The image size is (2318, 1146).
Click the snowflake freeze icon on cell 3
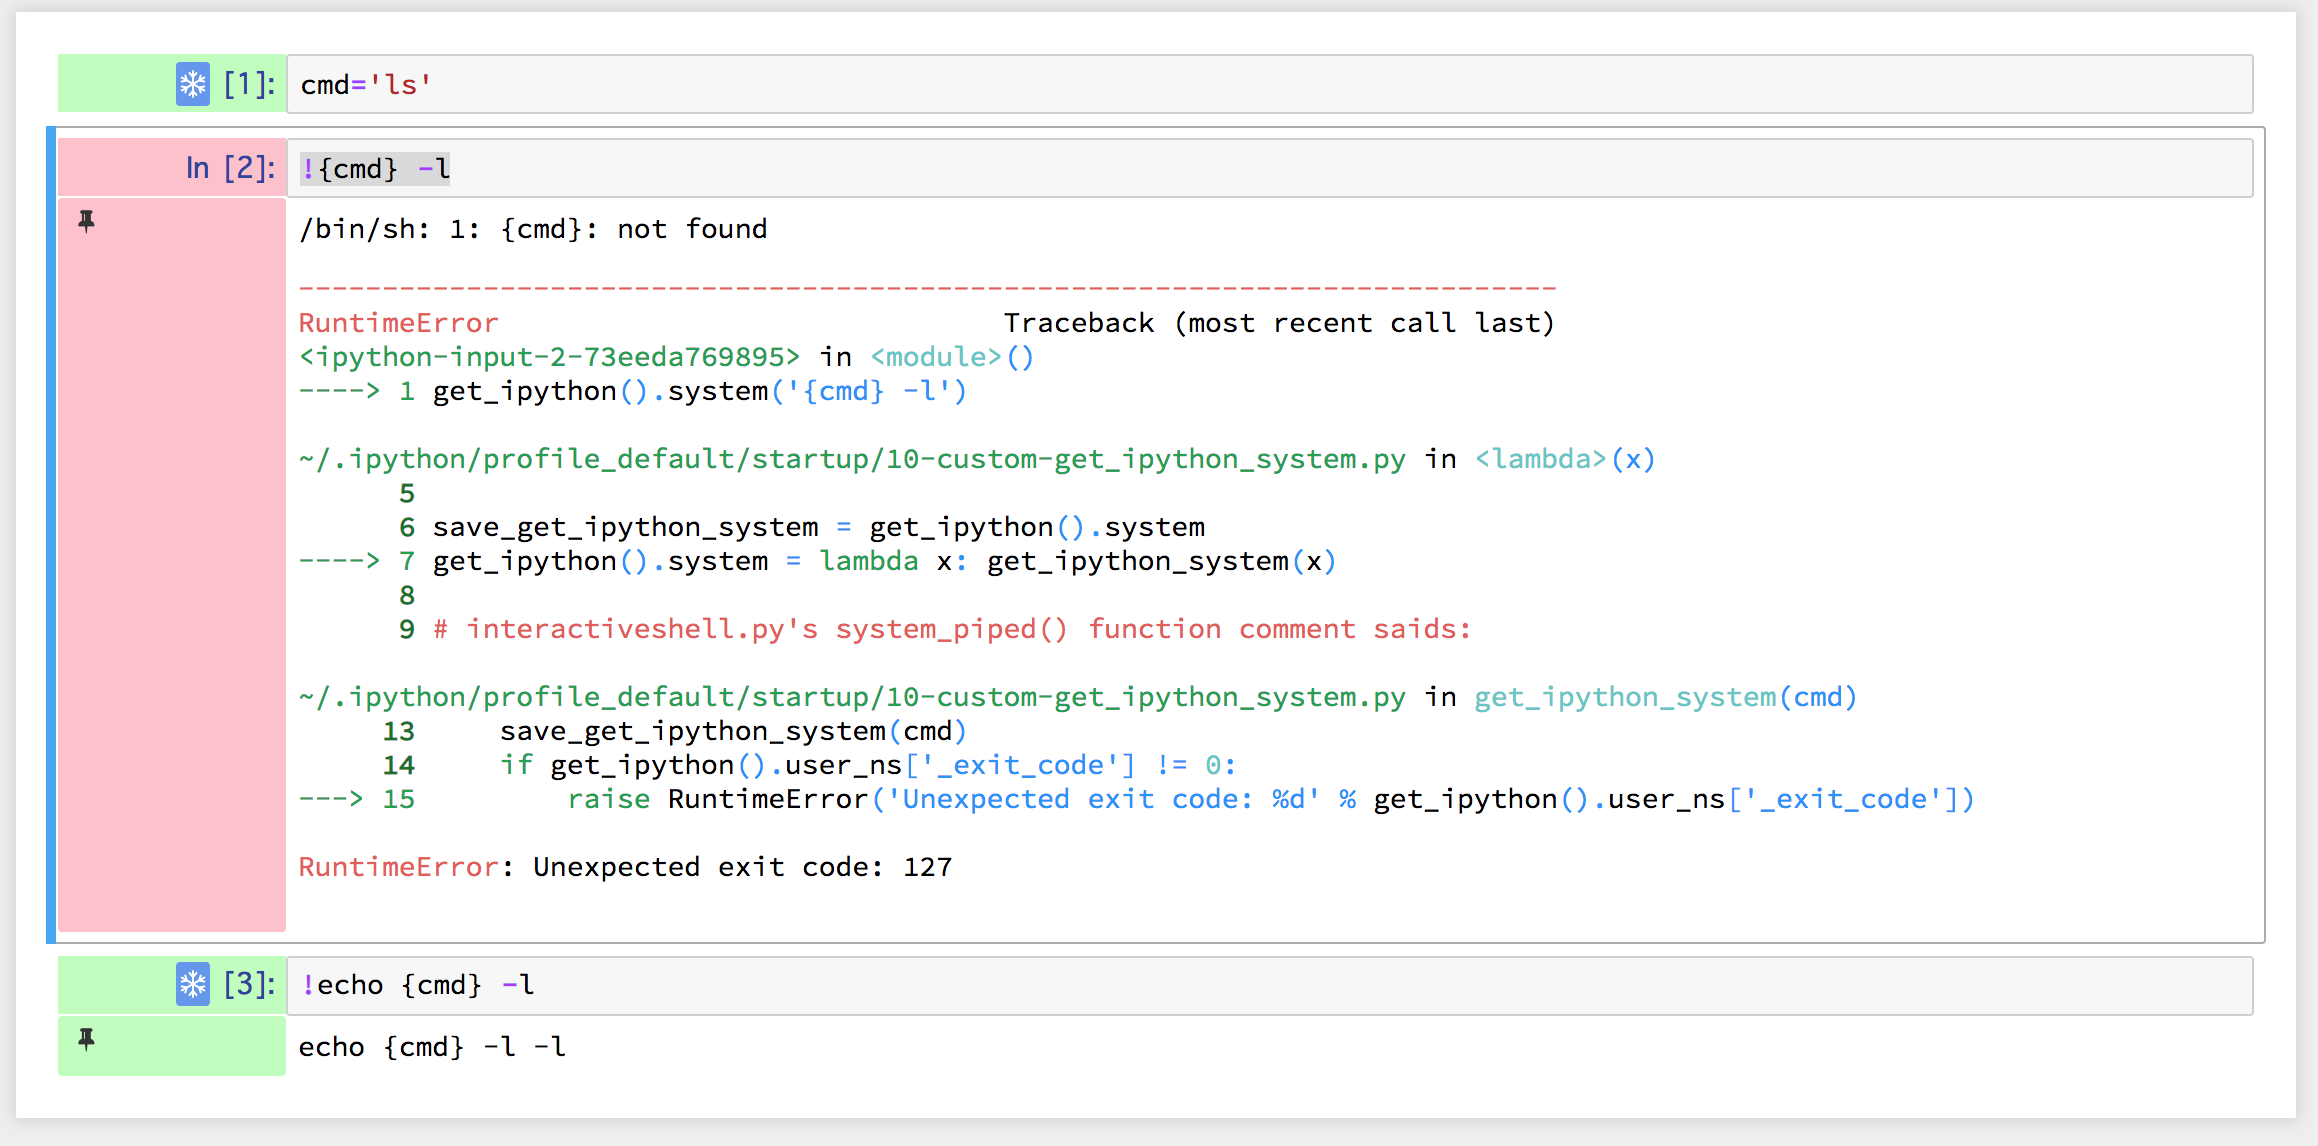(x=193, y=984)
